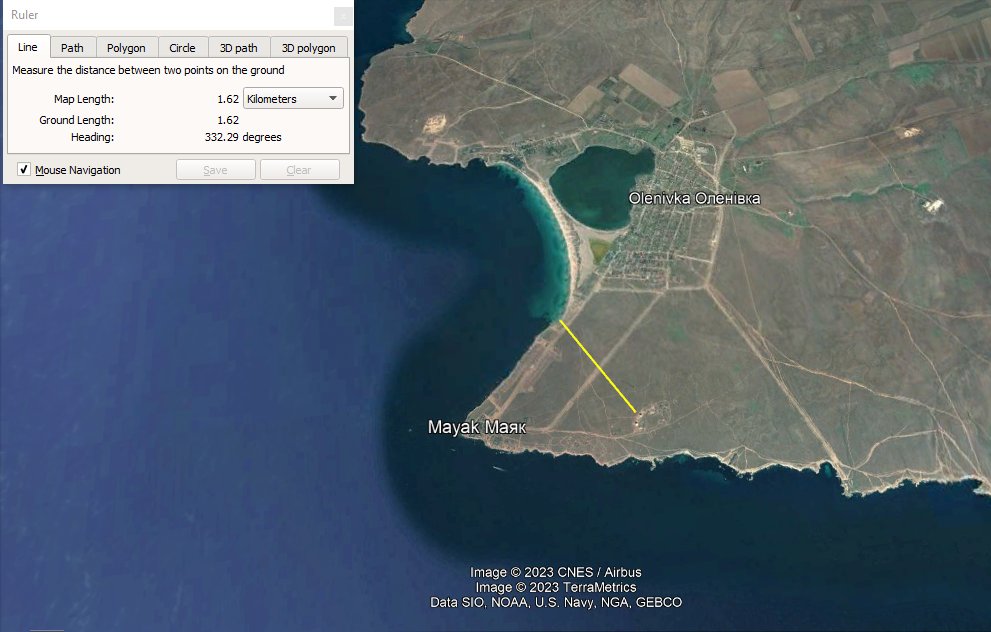
Task: Close the Ruler dialog window
Action: point(343,16)
